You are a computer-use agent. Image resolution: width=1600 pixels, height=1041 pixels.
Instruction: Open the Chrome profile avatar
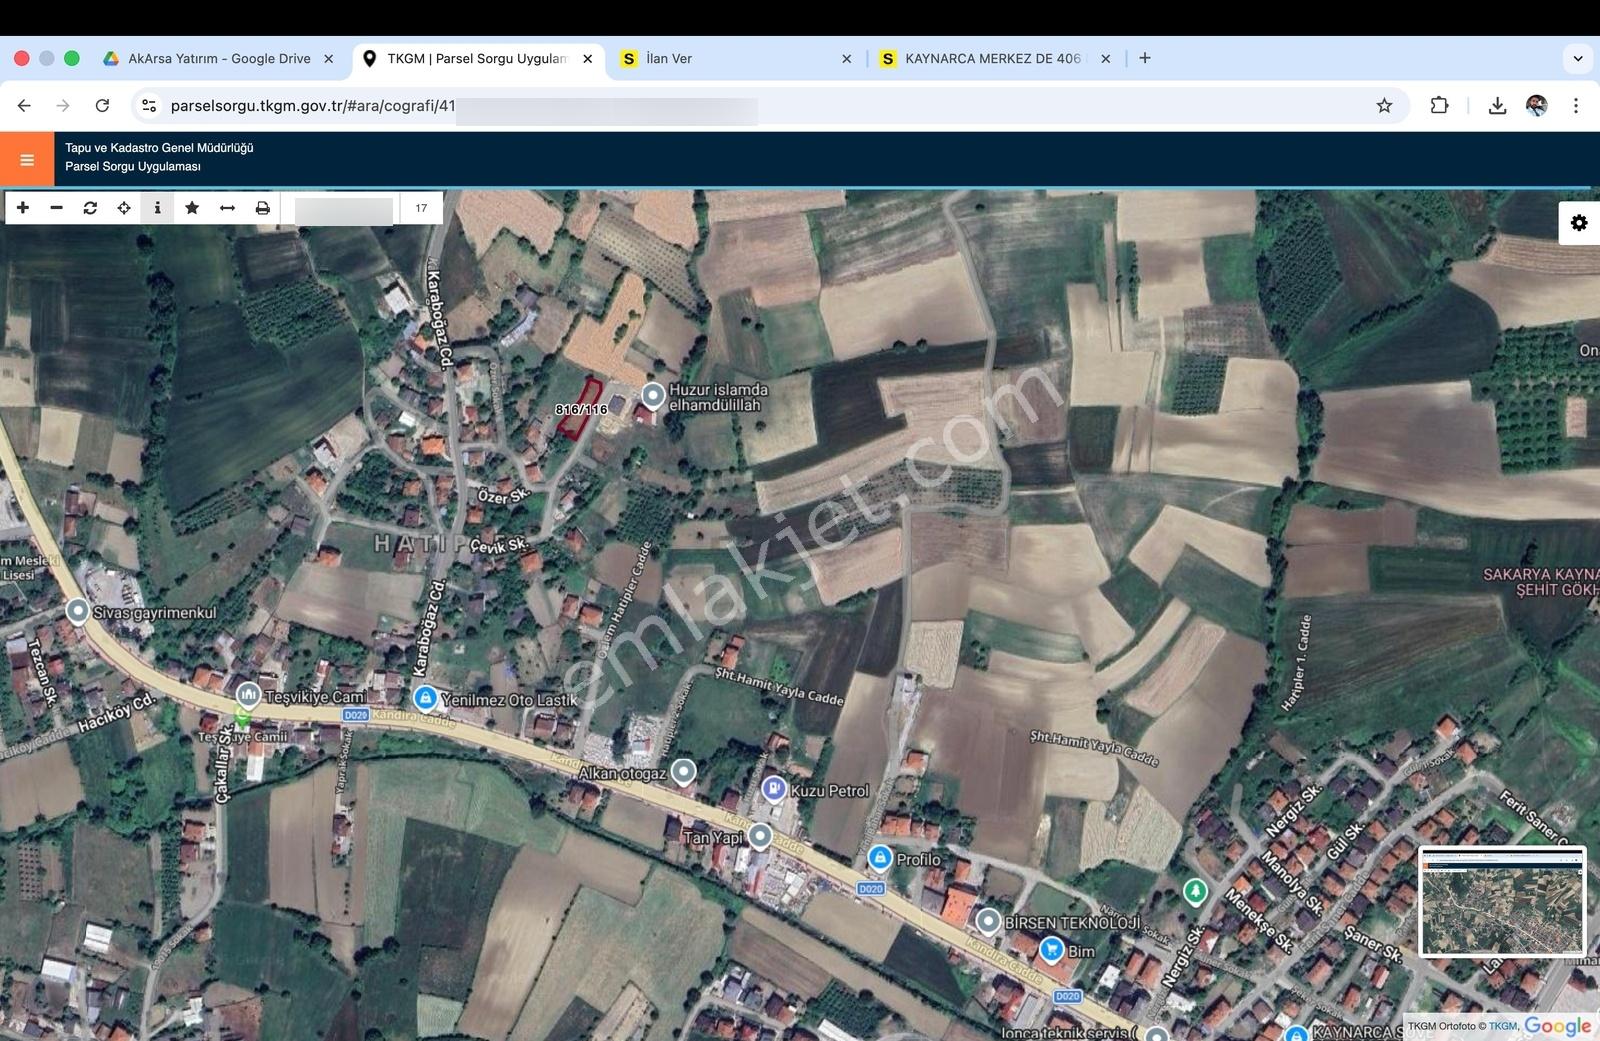point(1537,105)
